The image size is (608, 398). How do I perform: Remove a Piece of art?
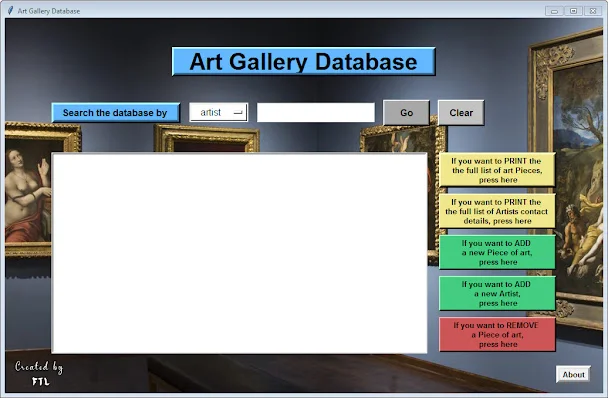pos(497,335)
